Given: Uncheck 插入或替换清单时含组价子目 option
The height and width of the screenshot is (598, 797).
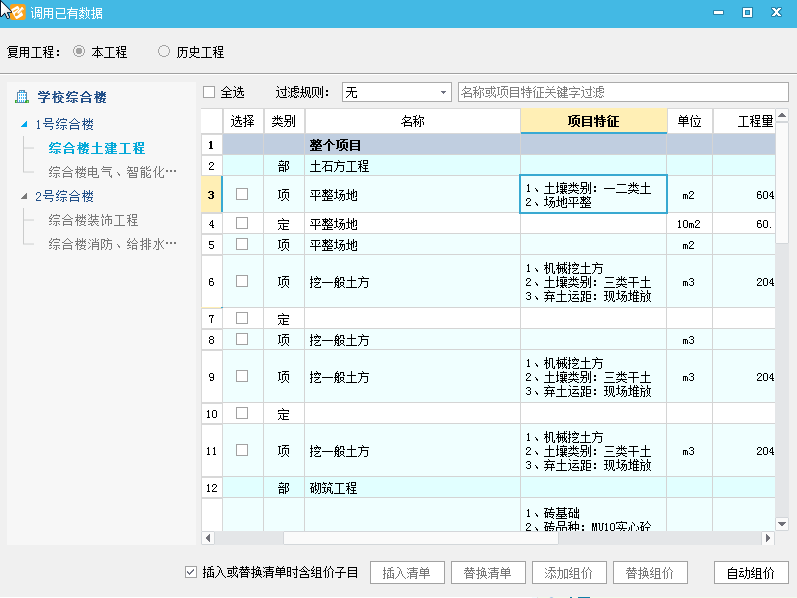Looking at the screenshot, I should 191,573.
